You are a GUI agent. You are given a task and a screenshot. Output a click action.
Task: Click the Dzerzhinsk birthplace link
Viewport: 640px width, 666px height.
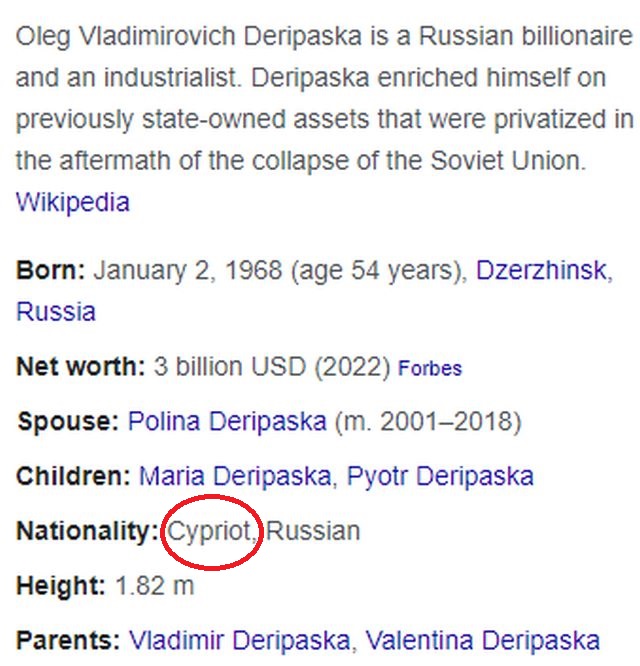pos(540,270)
